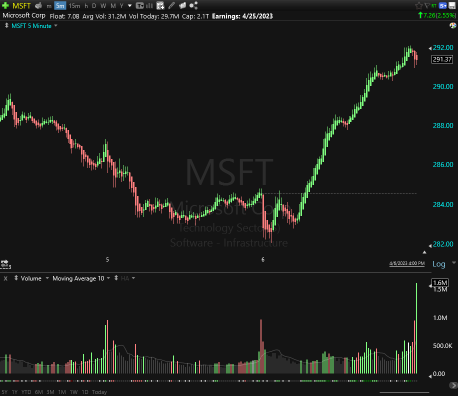
Task: Switch to the yearly 'Y' timeframe
Action: click(121, 6)
